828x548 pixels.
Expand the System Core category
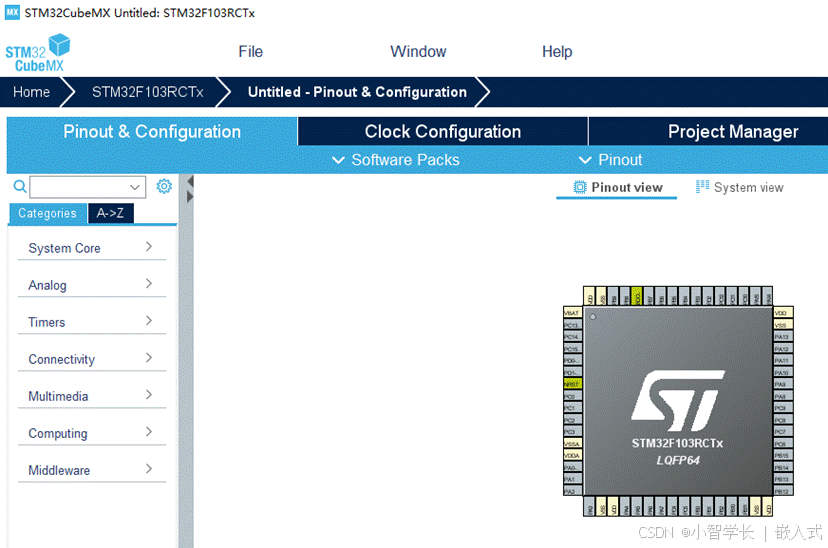pyautogui.click(x=92, y=248)
